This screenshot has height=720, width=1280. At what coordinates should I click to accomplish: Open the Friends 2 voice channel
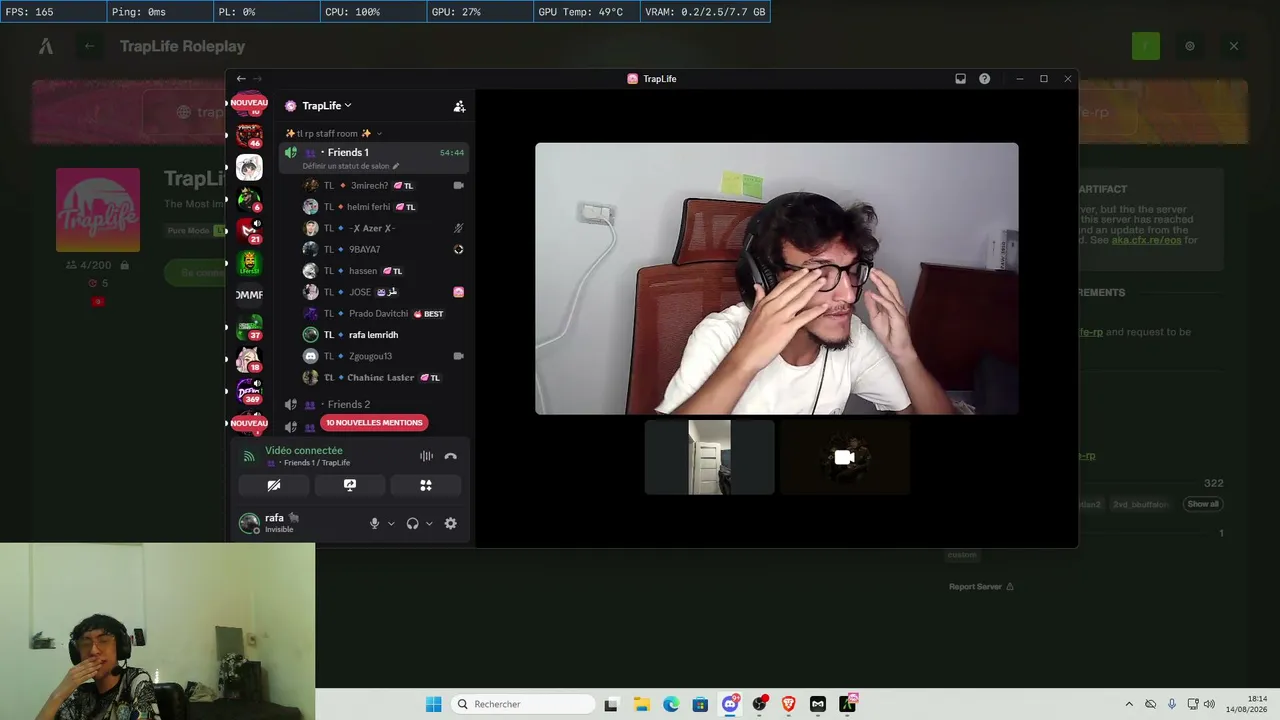[x=349, y=404]
